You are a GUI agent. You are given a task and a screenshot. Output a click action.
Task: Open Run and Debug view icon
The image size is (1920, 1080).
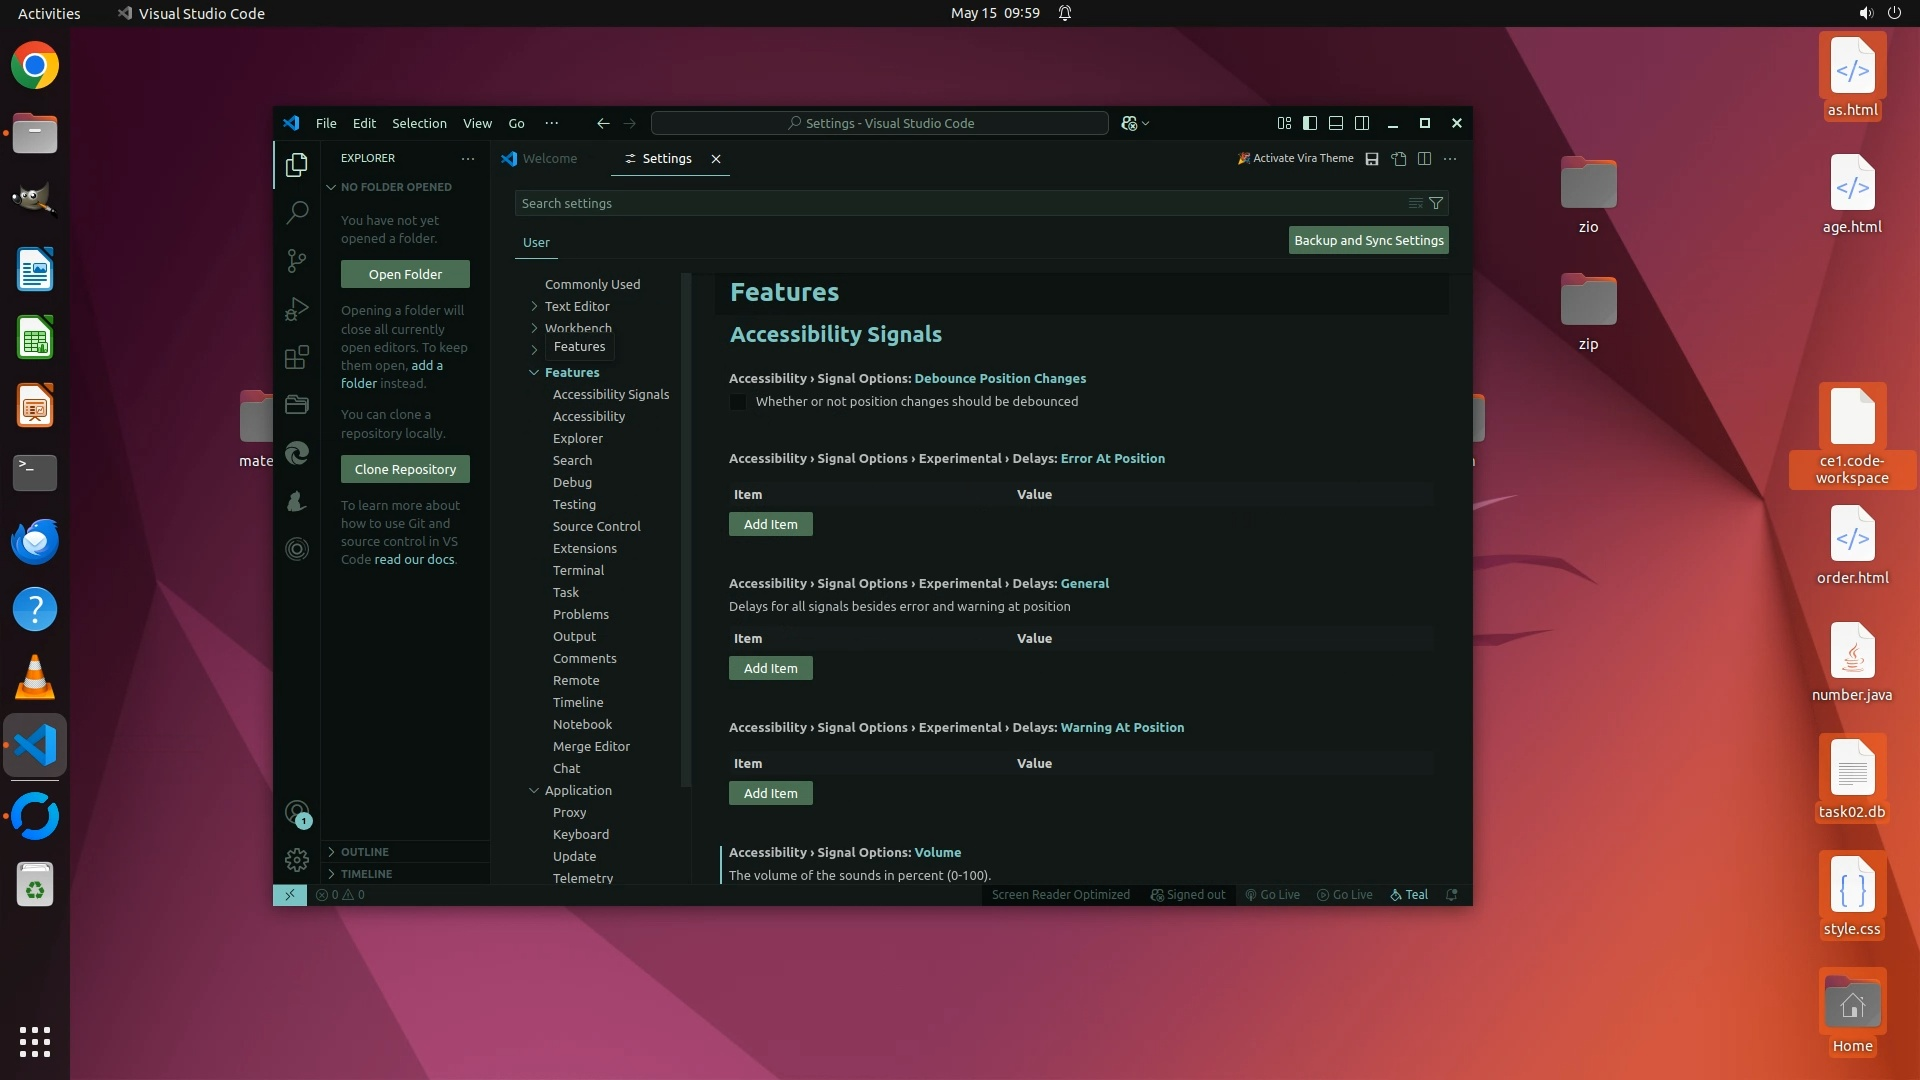[x=297, y=309]
